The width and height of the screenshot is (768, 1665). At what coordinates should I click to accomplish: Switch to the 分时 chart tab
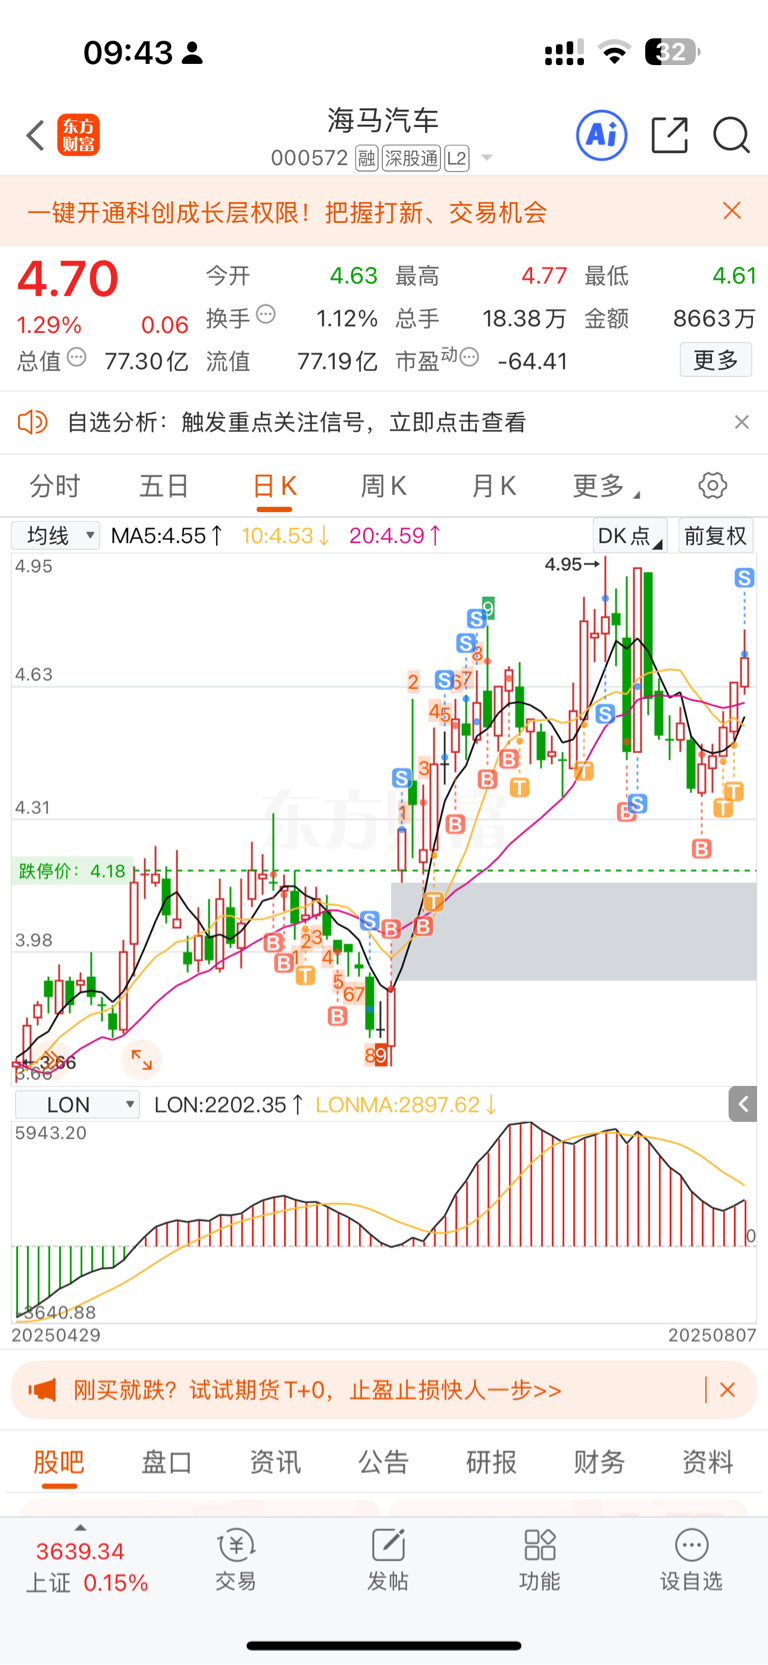(x=54, y=486)
